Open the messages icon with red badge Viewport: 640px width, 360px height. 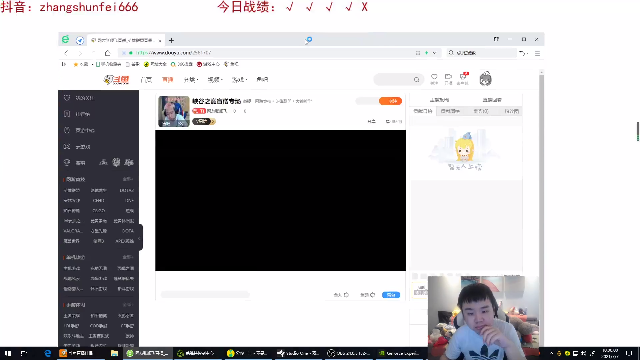coord(463,78)
